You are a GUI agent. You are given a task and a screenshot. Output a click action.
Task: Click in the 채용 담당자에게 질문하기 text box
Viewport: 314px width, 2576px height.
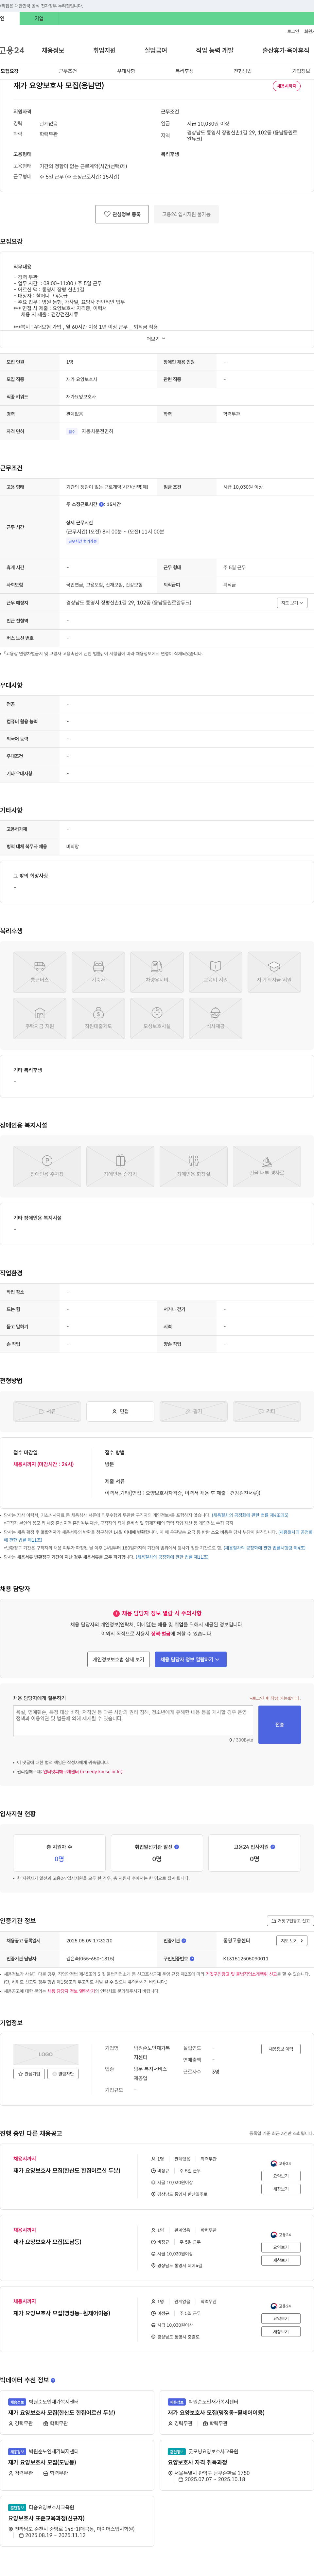point(133,1721)
